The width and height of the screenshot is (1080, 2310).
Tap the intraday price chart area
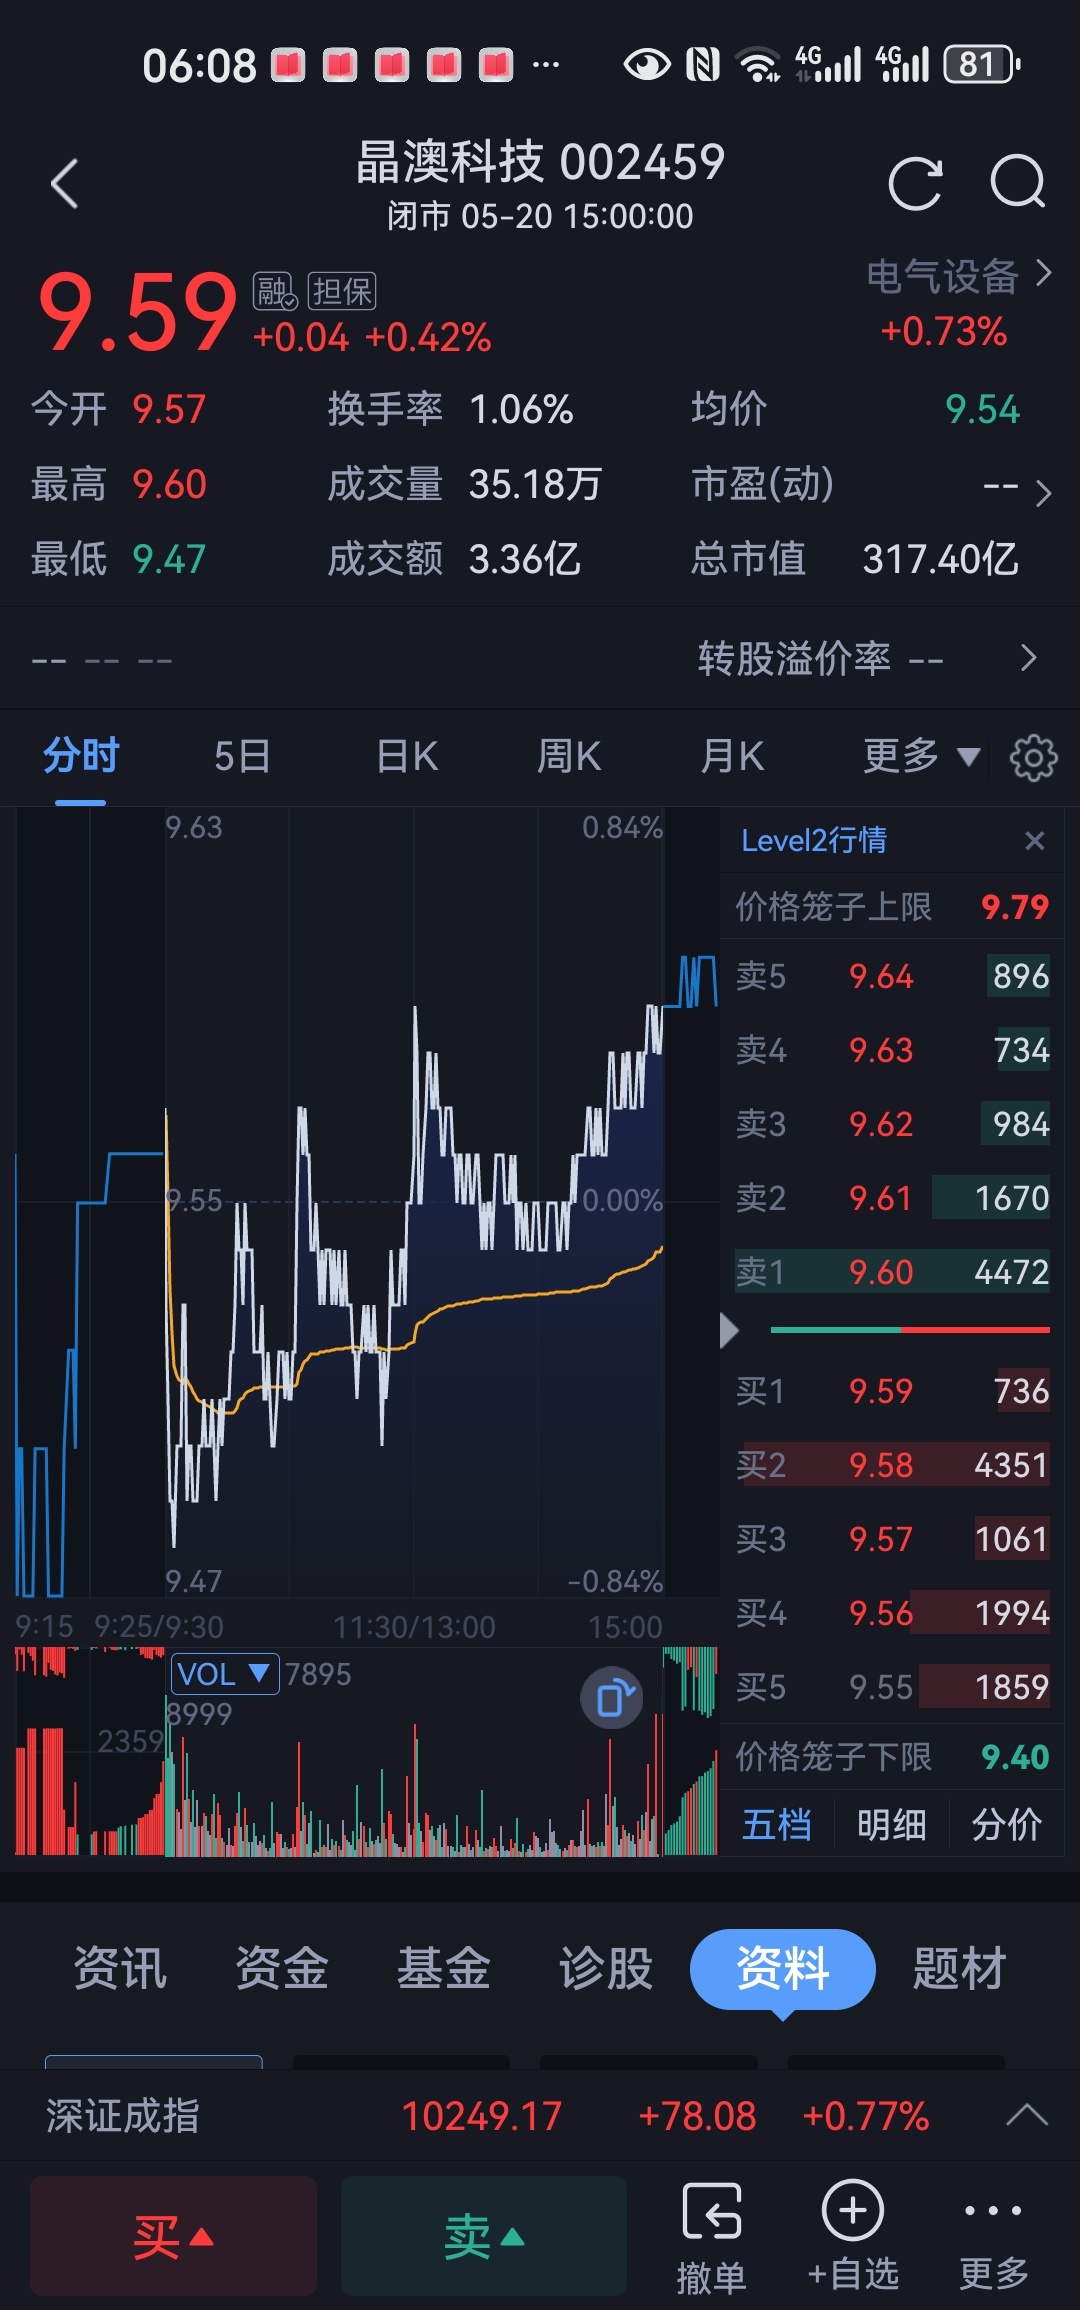(367, 1203)
